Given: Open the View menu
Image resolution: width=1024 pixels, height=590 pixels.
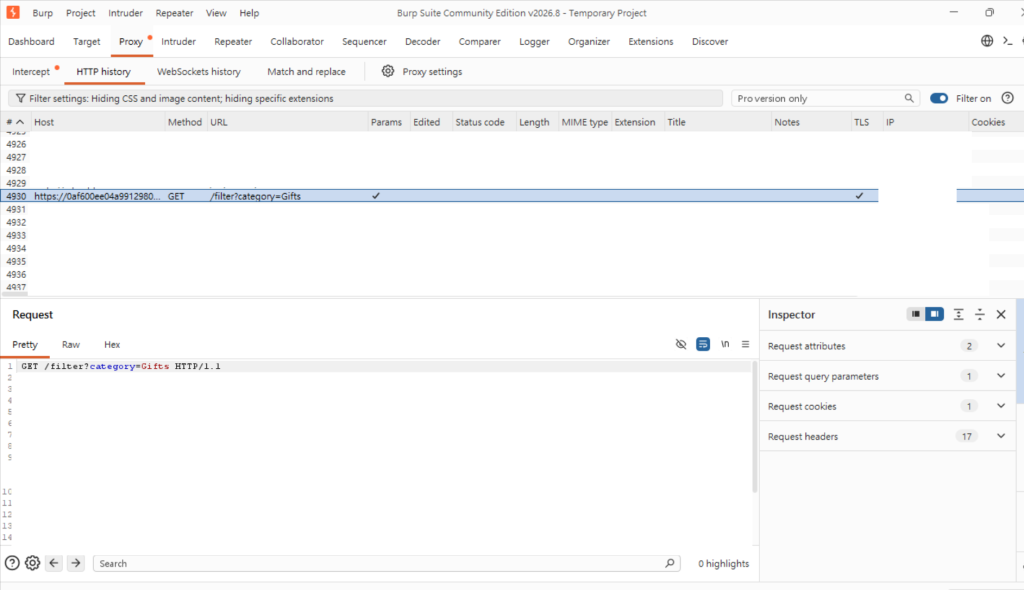Looking at the screenshot, I should [216, 13].
